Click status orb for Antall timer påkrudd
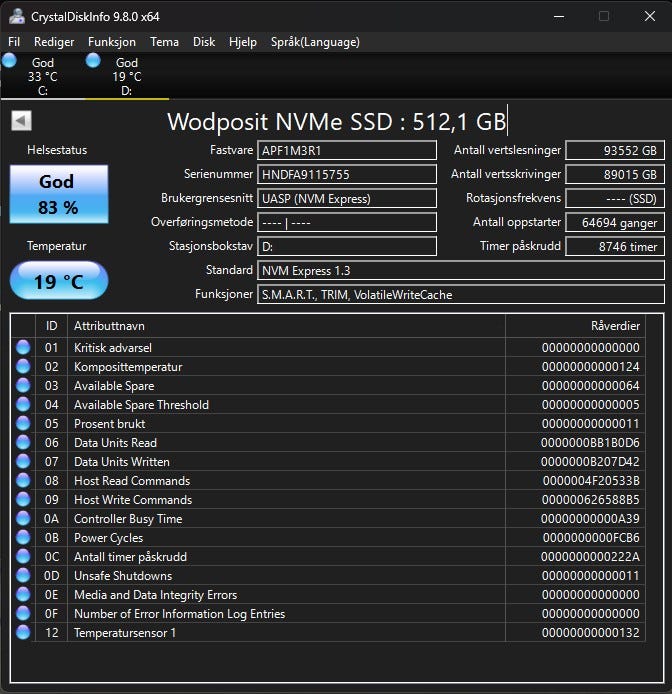Screen dimensions: 672x694 tap(23, 557)
